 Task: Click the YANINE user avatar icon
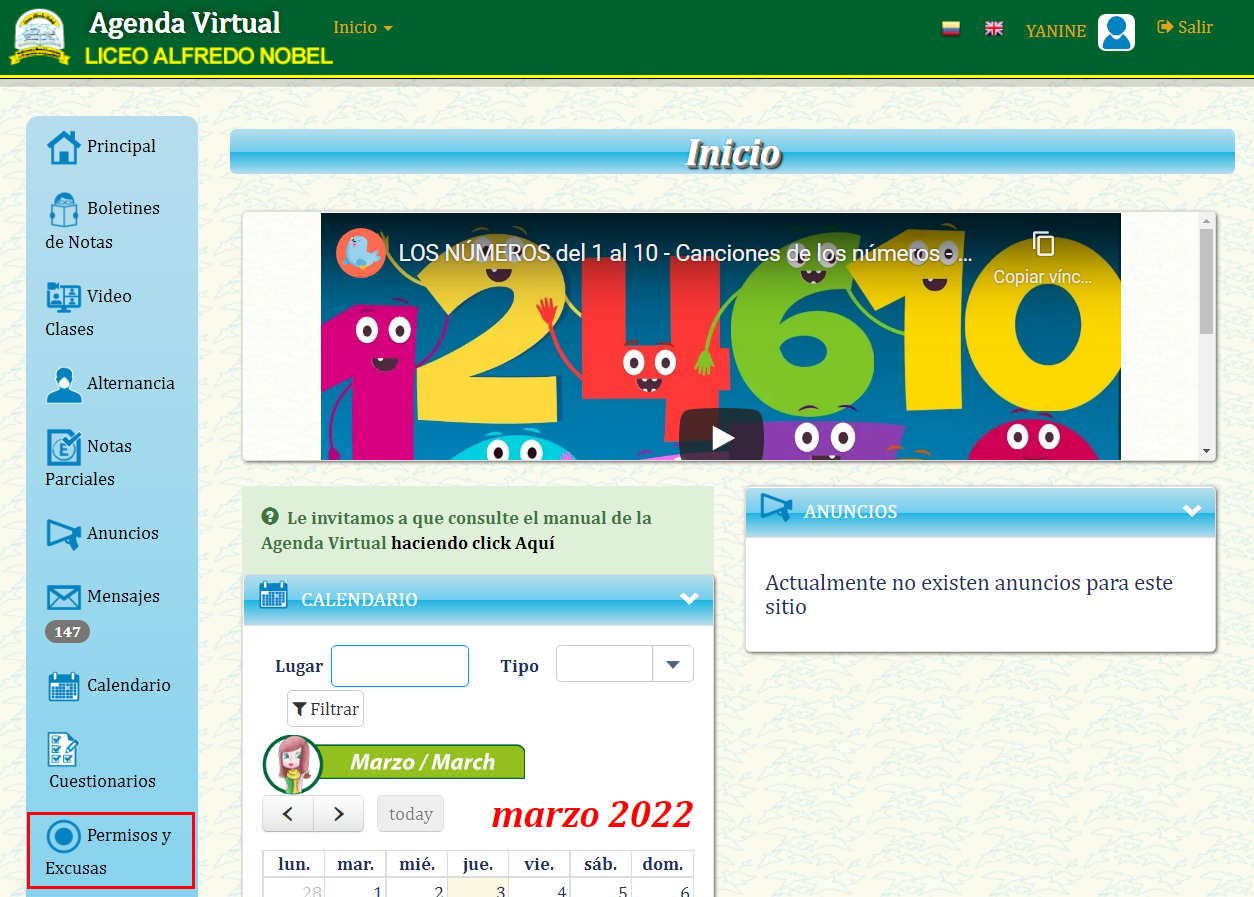click(x=1116, y=32)
